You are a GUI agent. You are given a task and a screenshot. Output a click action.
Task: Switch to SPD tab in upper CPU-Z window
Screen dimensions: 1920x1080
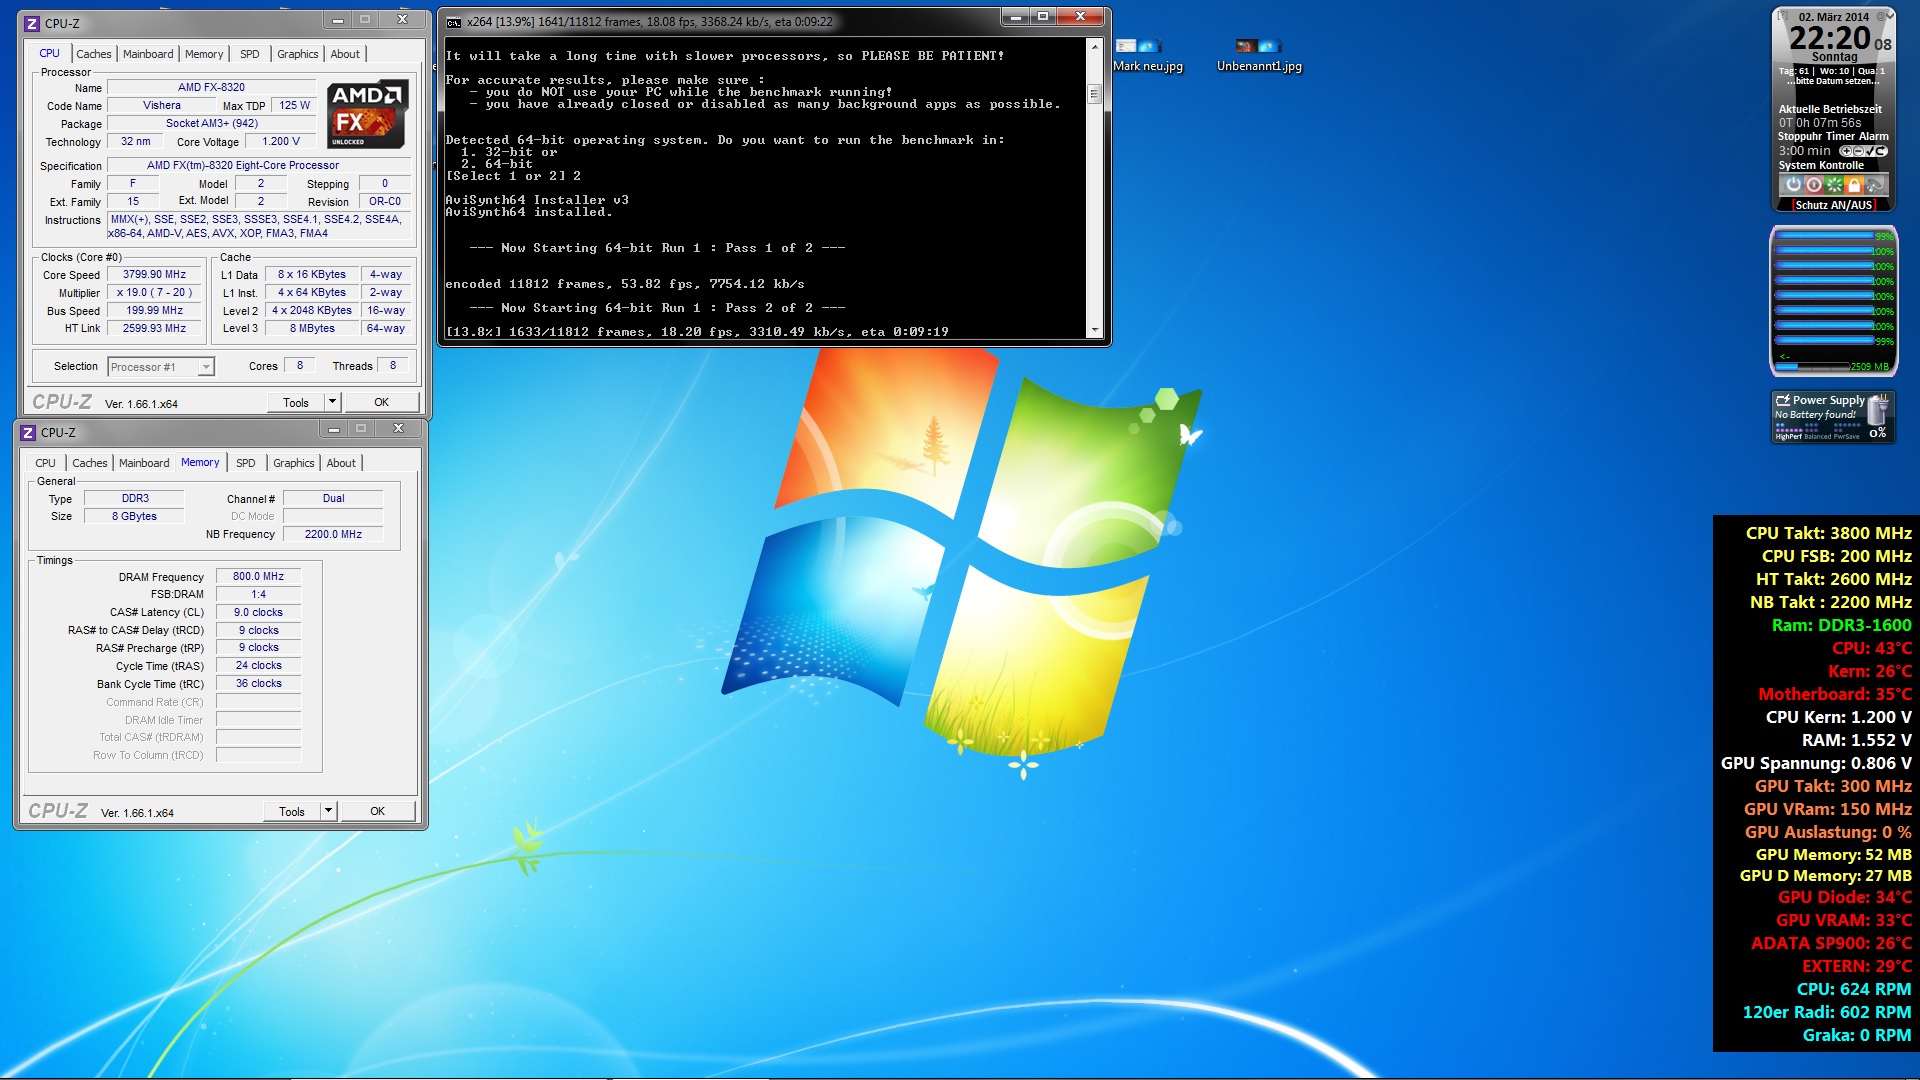pyautogui.click(x=250, y=54)
